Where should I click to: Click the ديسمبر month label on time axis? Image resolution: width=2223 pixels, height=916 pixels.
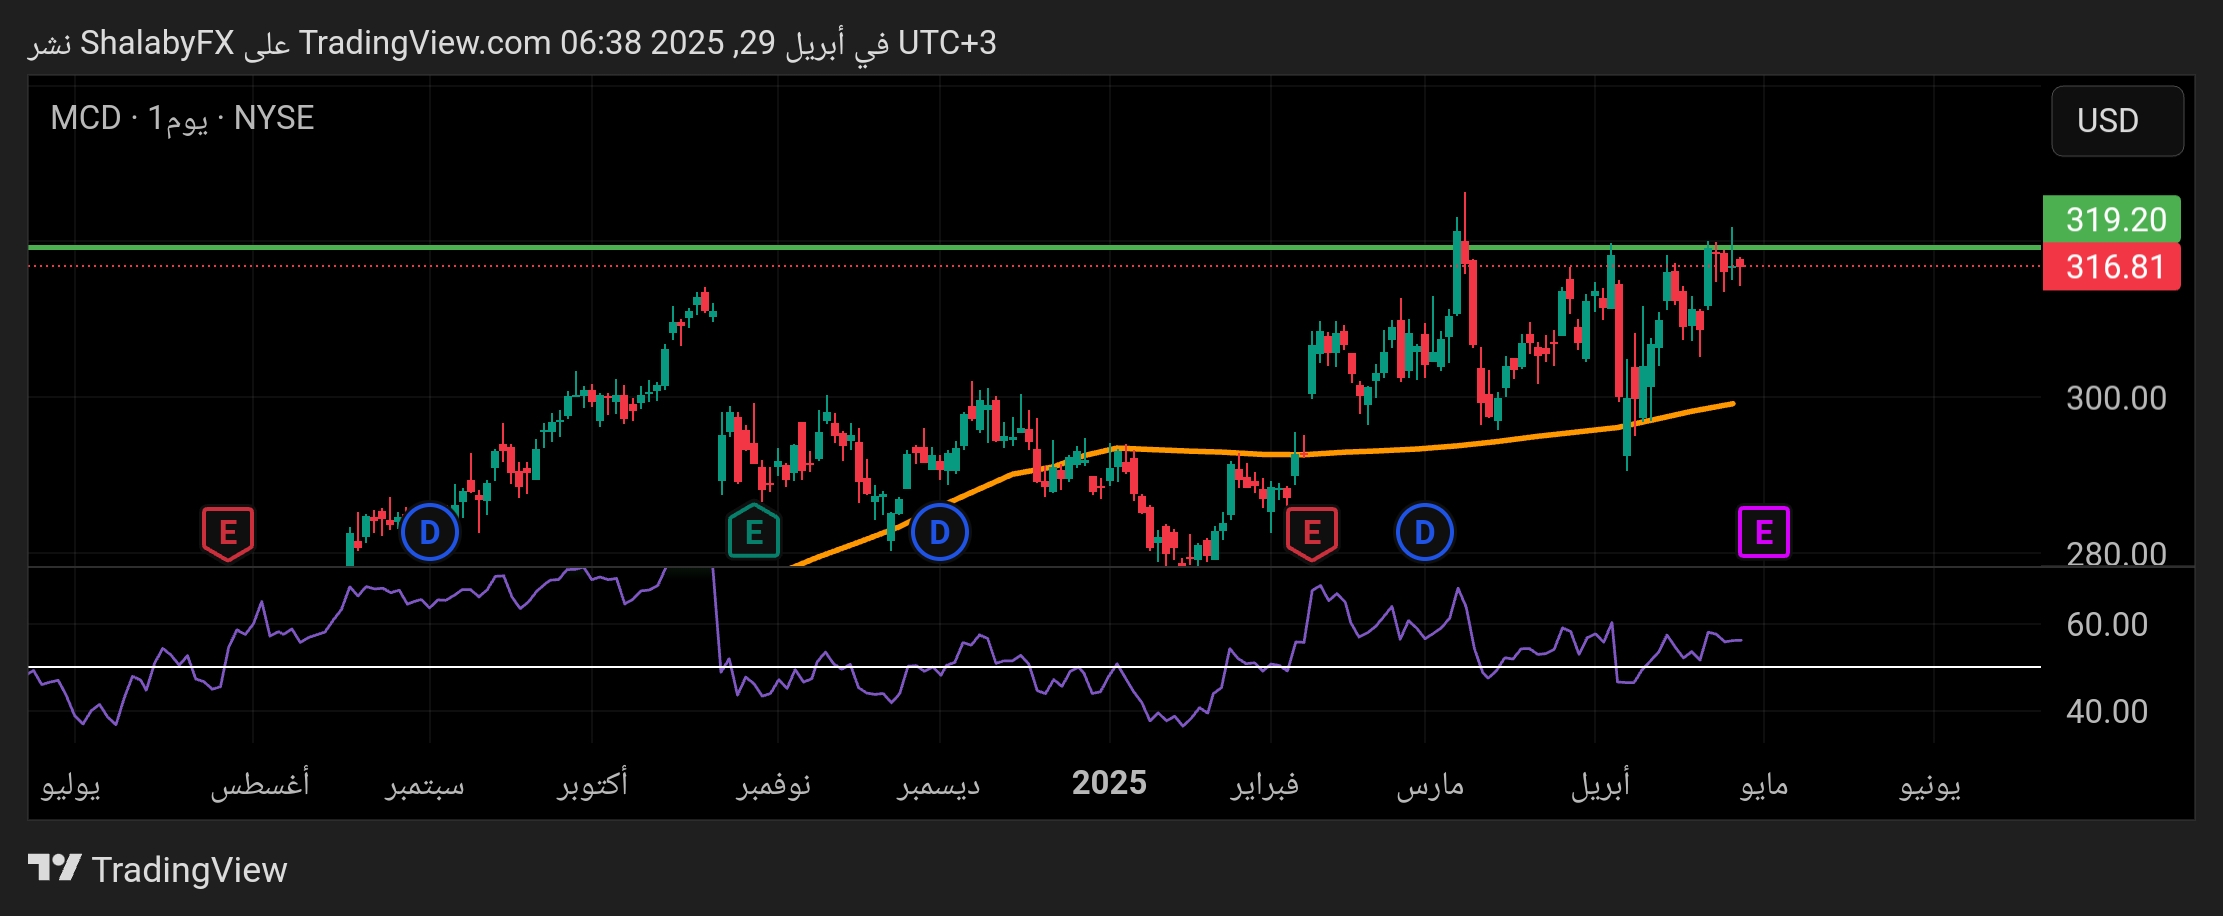click(939, 785)
